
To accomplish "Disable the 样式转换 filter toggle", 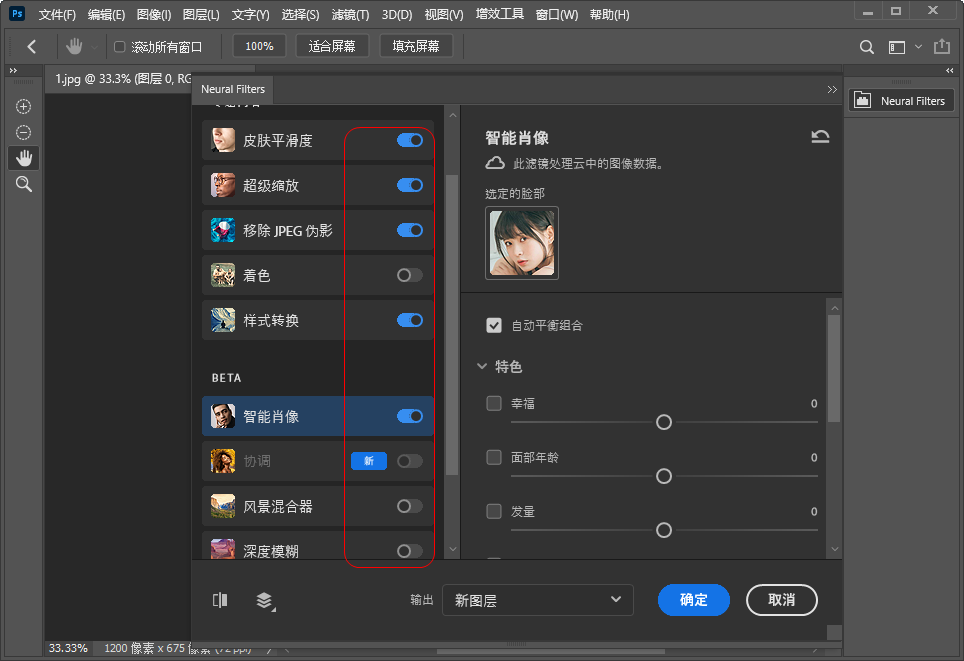I will pyautogui.click(x=408, y=320).
